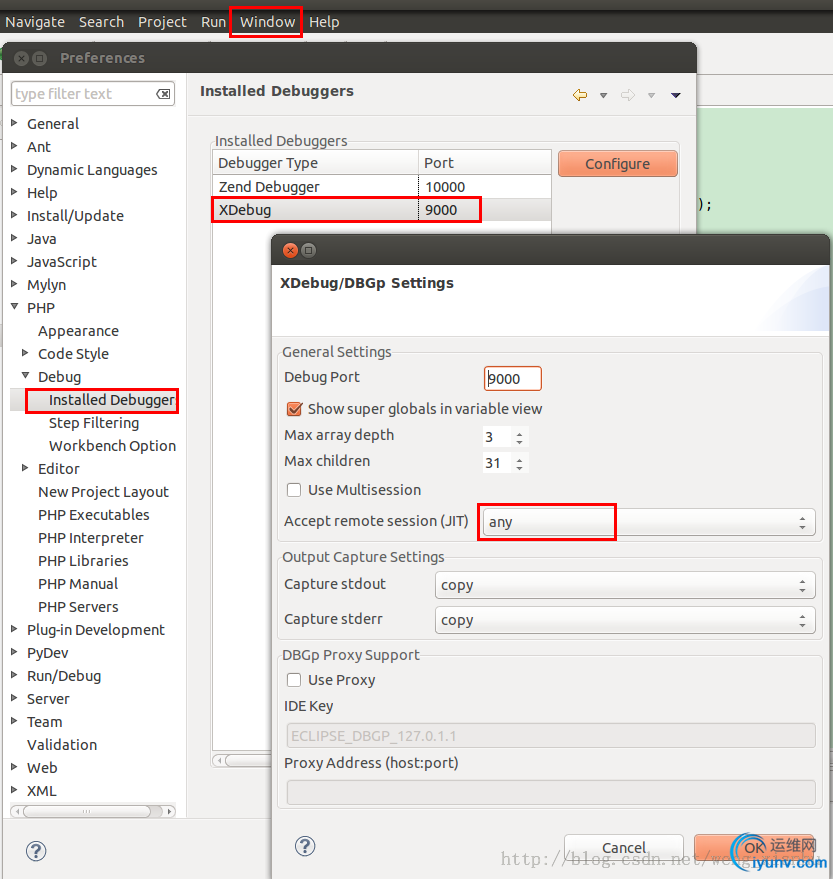
Task: Expand the Code Style node
Action: 26,353
